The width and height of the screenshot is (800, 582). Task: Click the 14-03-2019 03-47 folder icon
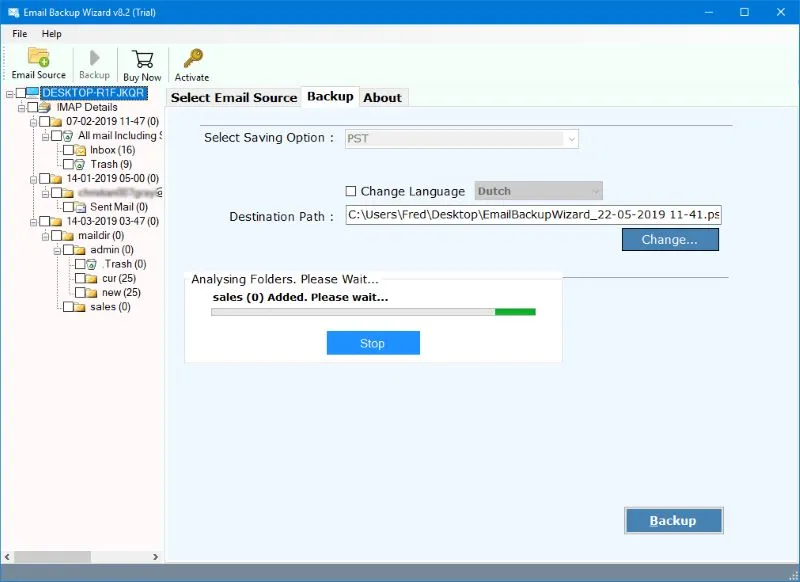(56, 221)
